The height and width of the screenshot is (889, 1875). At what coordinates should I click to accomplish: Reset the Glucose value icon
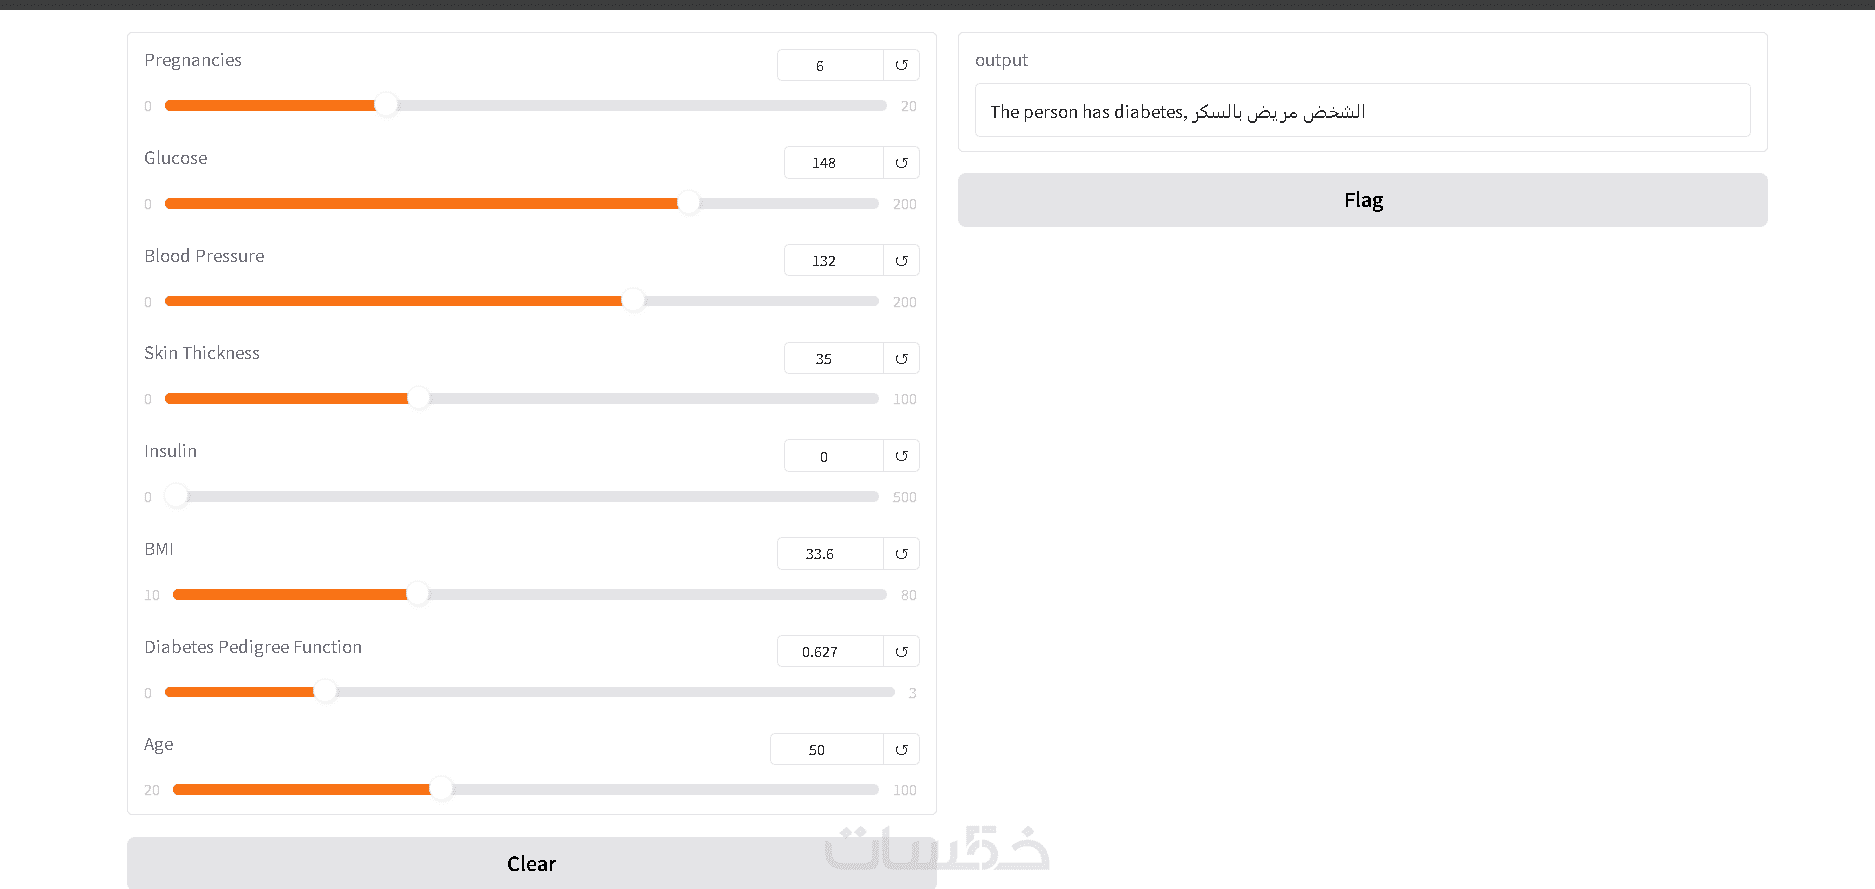click(x=901, y=163)
